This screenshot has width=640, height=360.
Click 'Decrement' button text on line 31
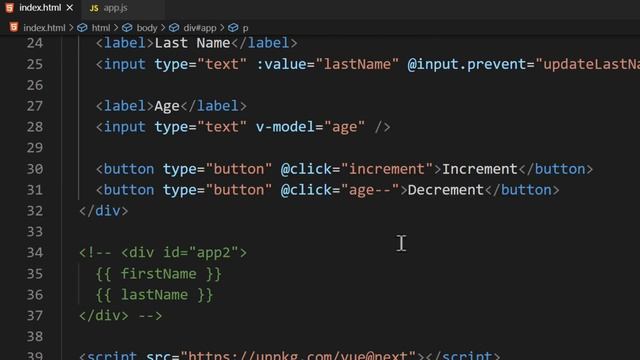pyautogui.click(x=445, y=190)
